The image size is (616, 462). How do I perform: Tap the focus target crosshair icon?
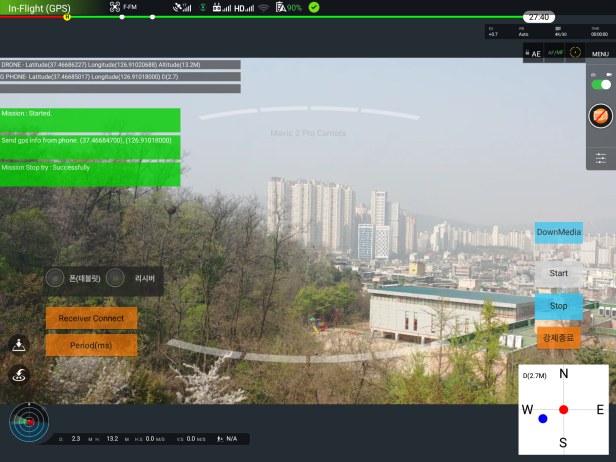tap(575, 52)
